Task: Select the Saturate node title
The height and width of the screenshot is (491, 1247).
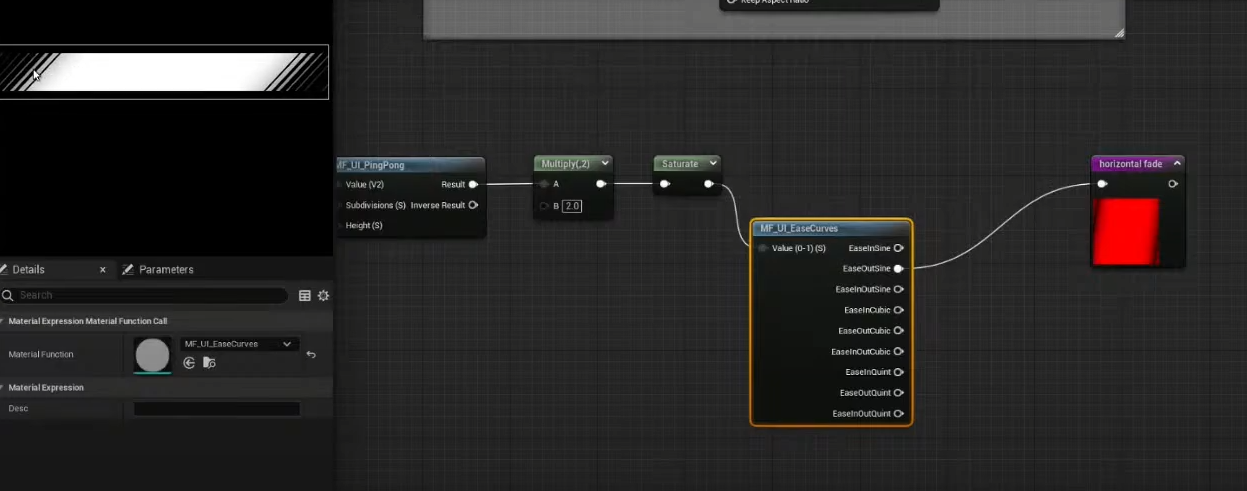Action: (x=680, y=164)
